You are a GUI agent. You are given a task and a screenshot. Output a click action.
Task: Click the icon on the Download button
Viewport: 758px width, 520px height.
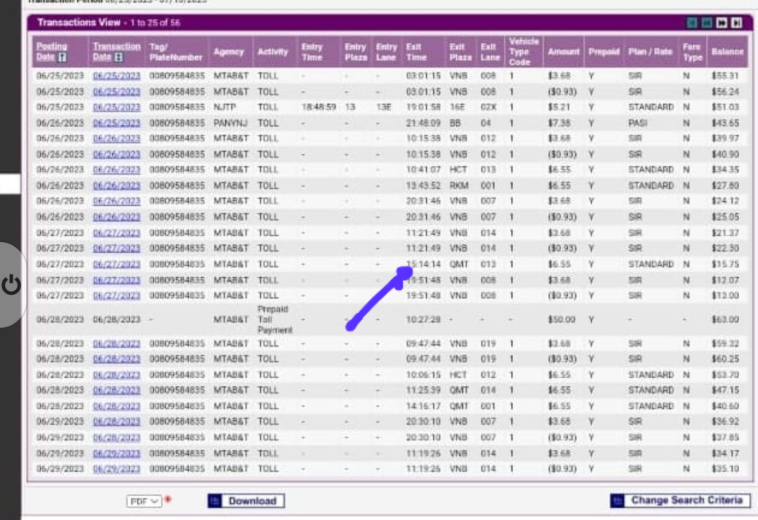[x=215, y=501]
